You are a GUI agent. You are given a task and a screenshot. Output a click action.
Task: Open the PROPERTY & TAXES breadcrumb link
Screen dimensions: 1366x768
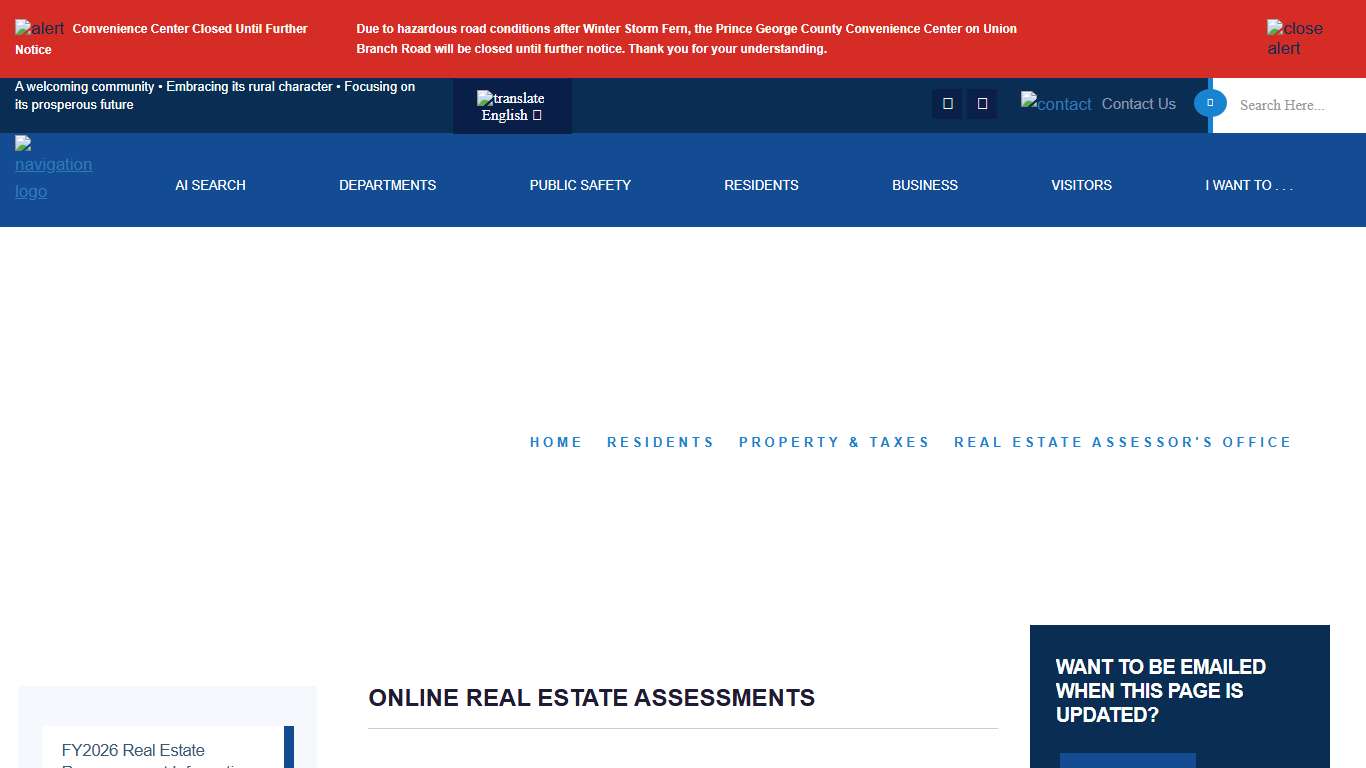(x=834, y=442)
